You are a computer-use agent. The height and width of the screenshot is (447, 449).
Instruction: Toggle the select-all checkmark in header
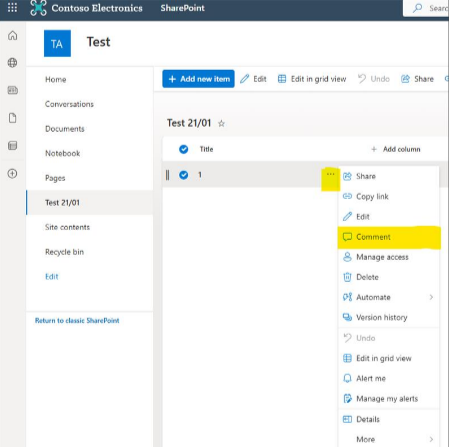click(x=184, y=149)
